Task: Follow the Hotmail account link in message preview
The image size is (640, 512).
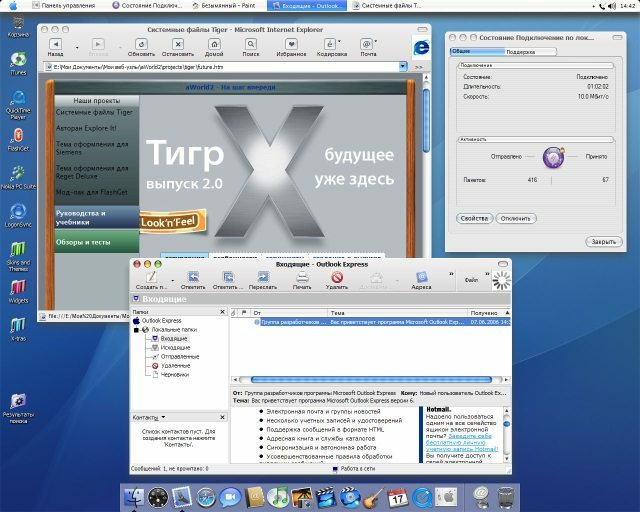Action: [x=461, y=443]
